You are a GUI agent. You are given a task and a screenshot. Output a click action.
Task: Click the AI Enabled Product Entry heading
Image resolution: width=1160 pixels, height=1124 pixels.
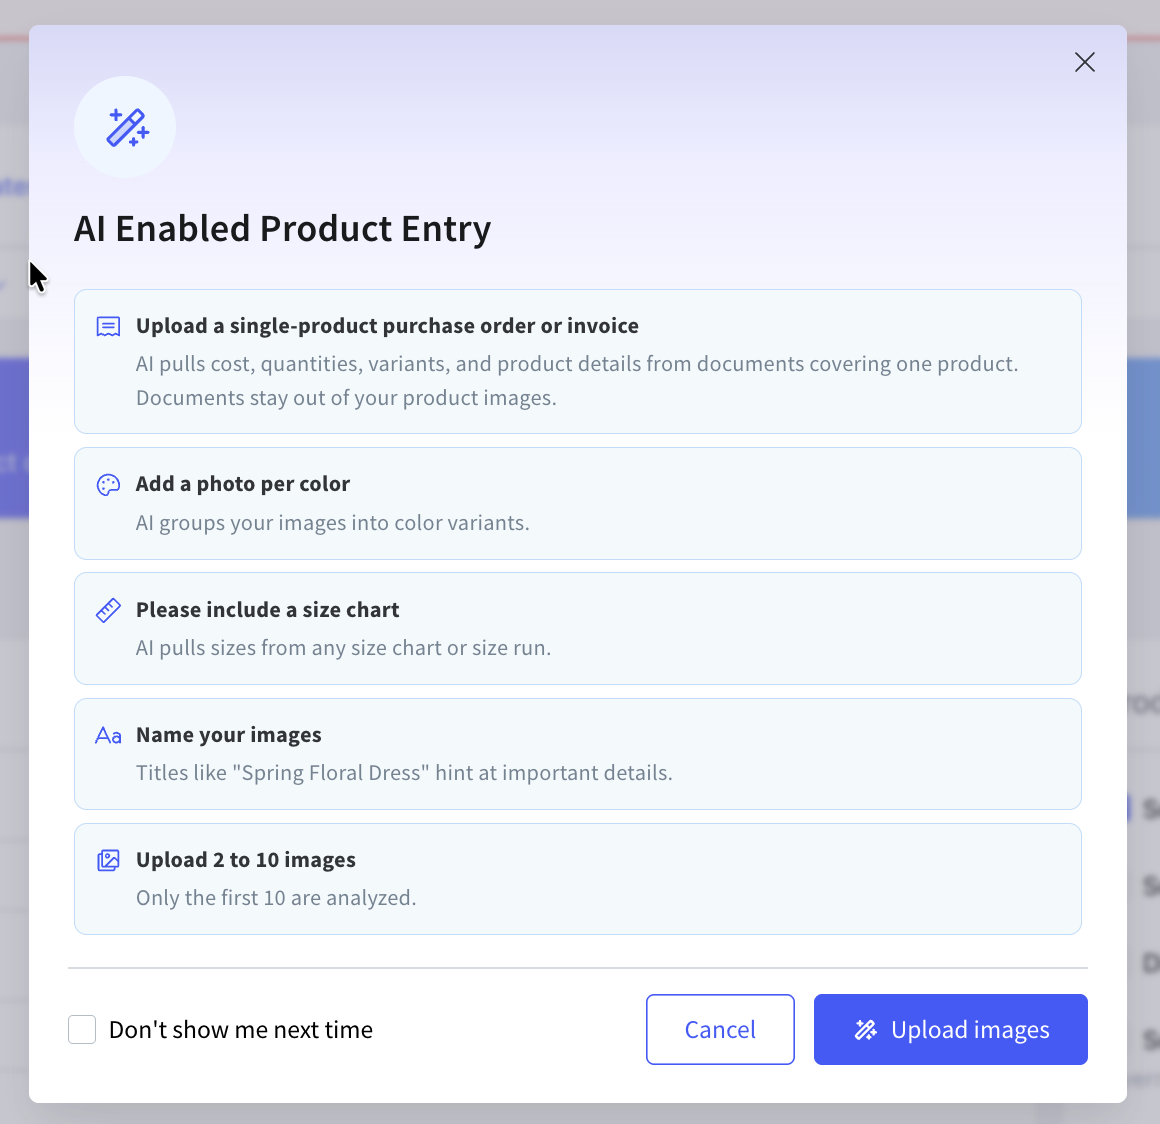(283, 229)
